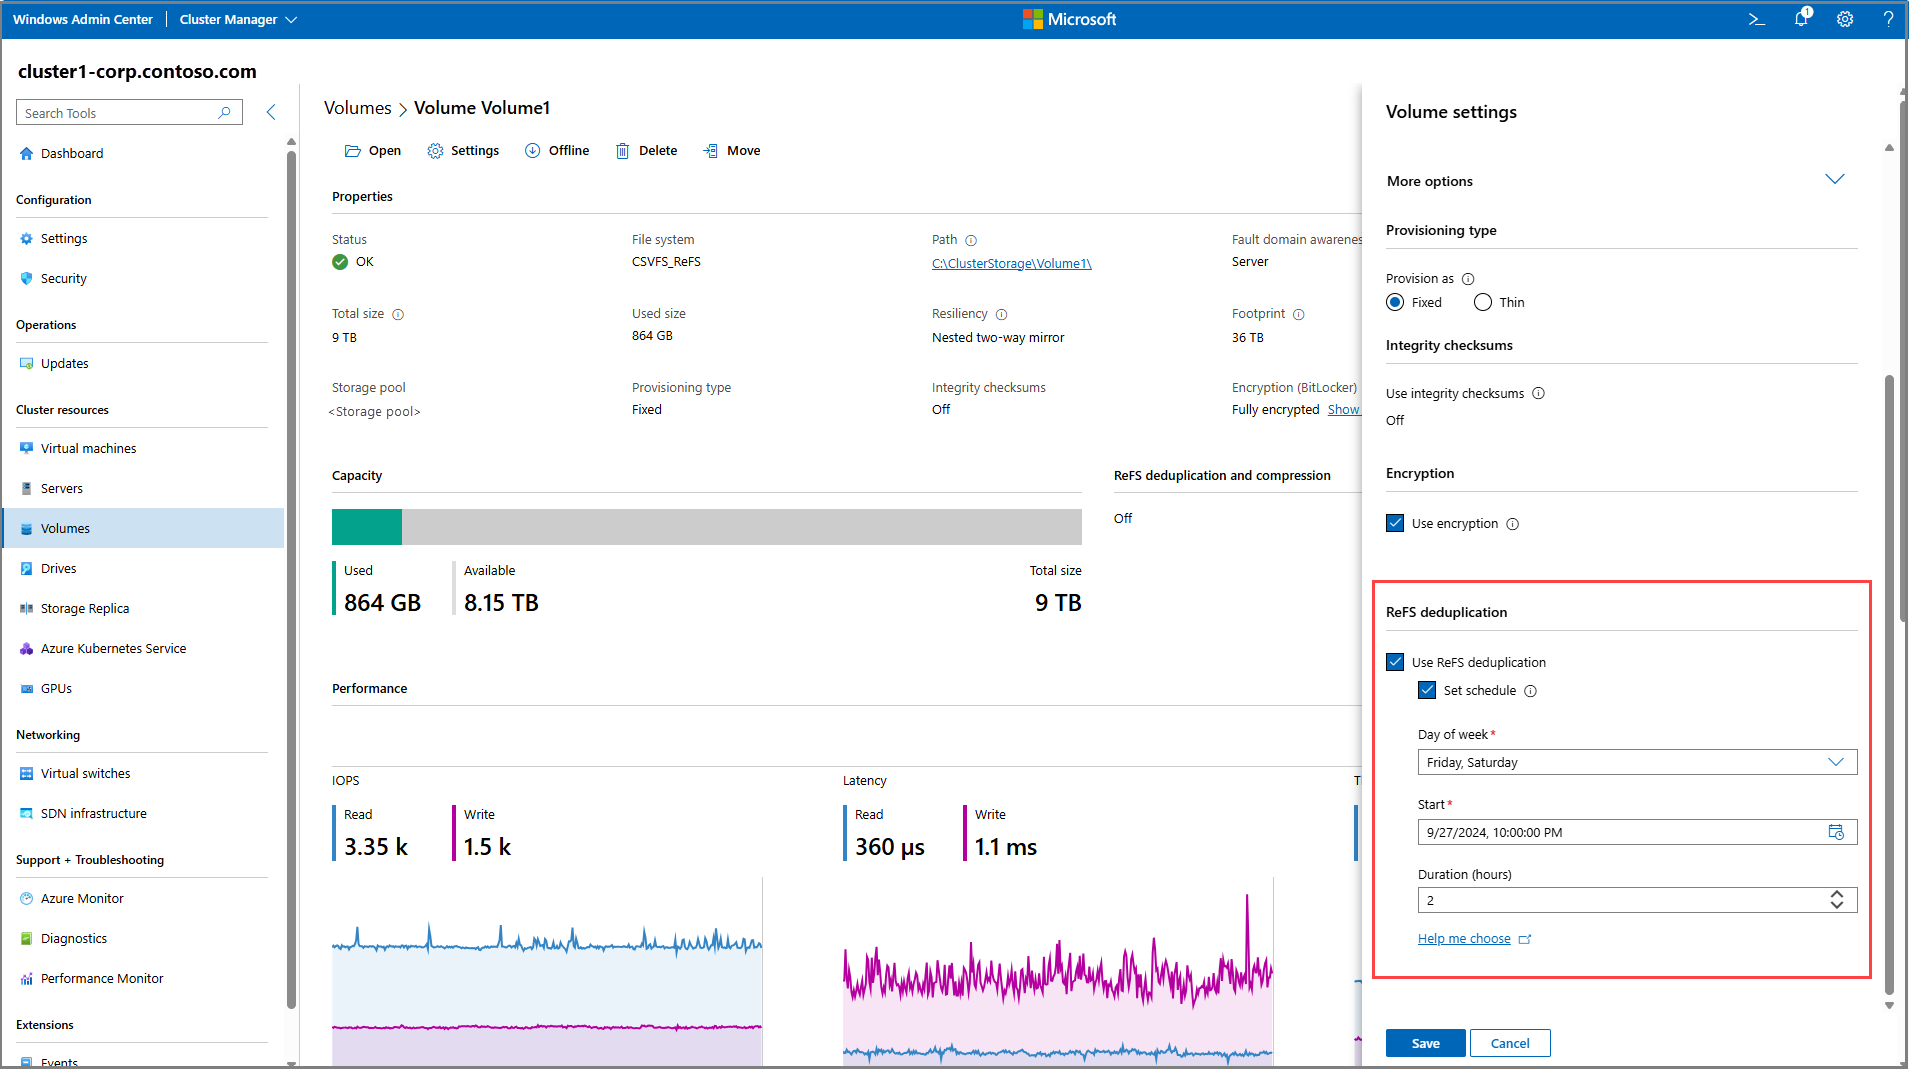The width and height of the screenshot is (1909, 1069).
Task: Toggle the Set schedule checkbox
Action: pyautogui.click(x=1427, y=690)
